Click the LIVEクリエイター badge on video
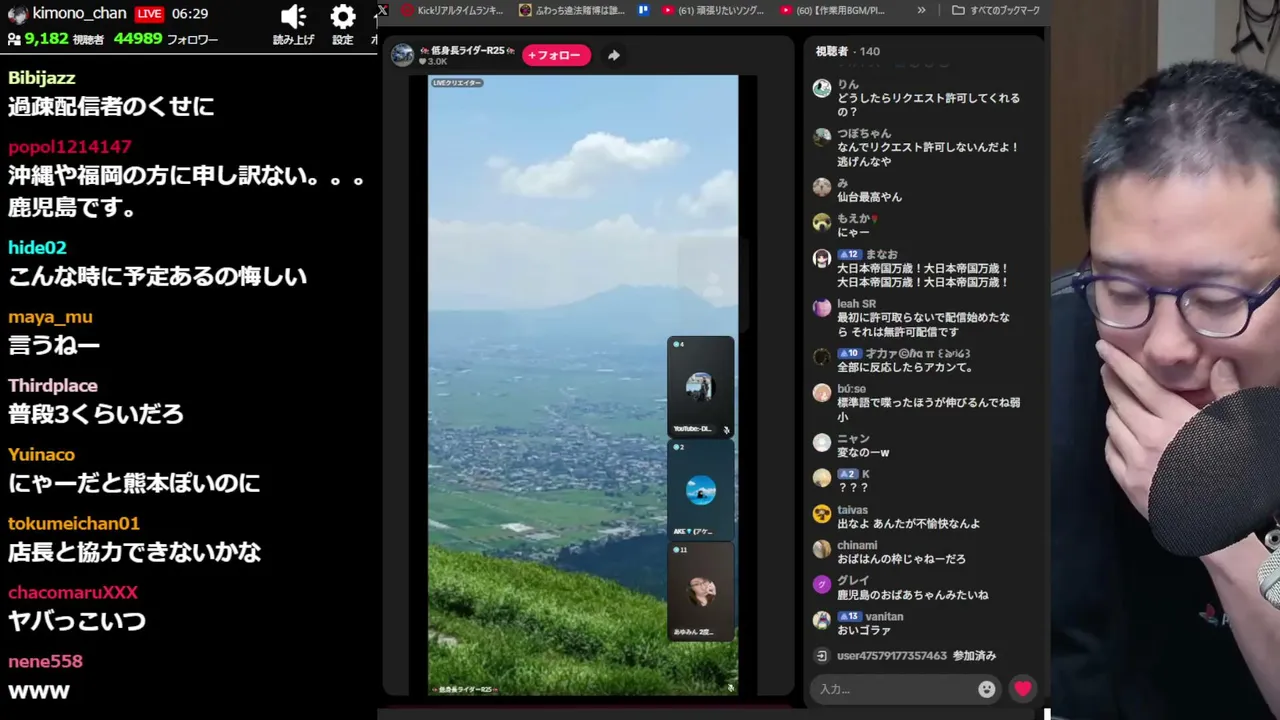 click(x=457, y=83)
